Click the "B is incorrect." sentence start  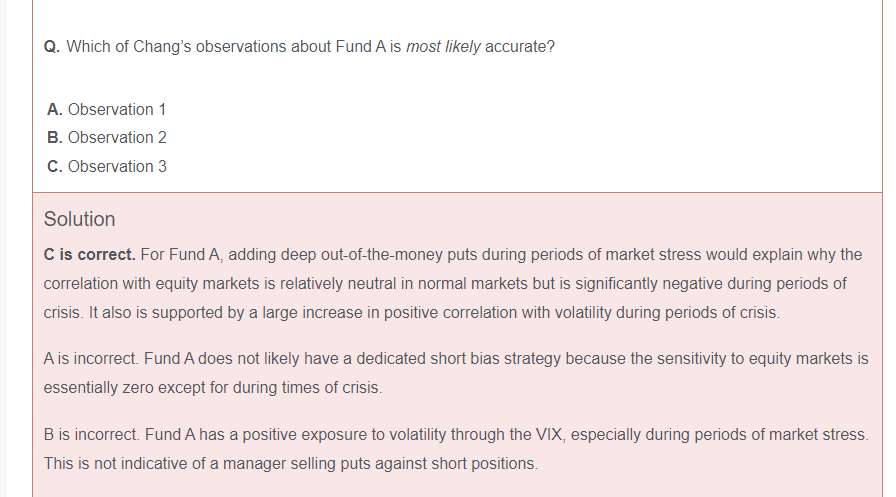(x=91, y=435)
